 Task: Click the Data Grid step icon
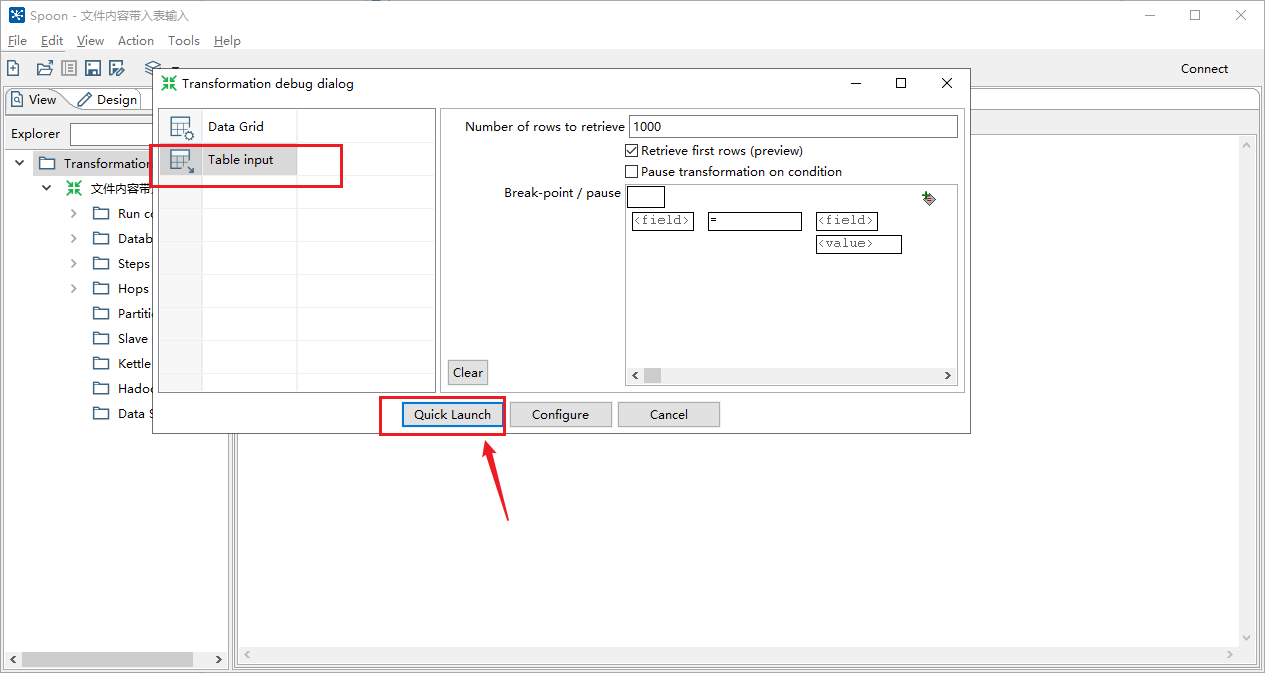[181, 127]
